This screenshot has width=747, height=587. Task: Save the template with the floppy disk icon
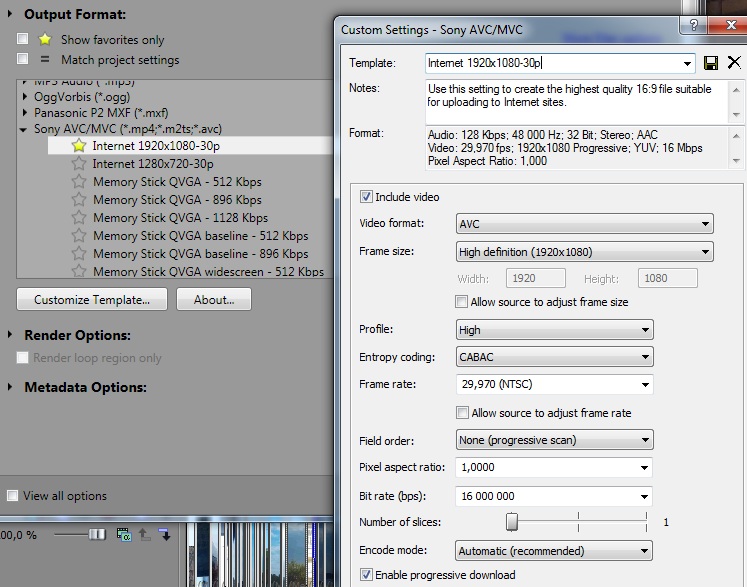coord(711,63)
